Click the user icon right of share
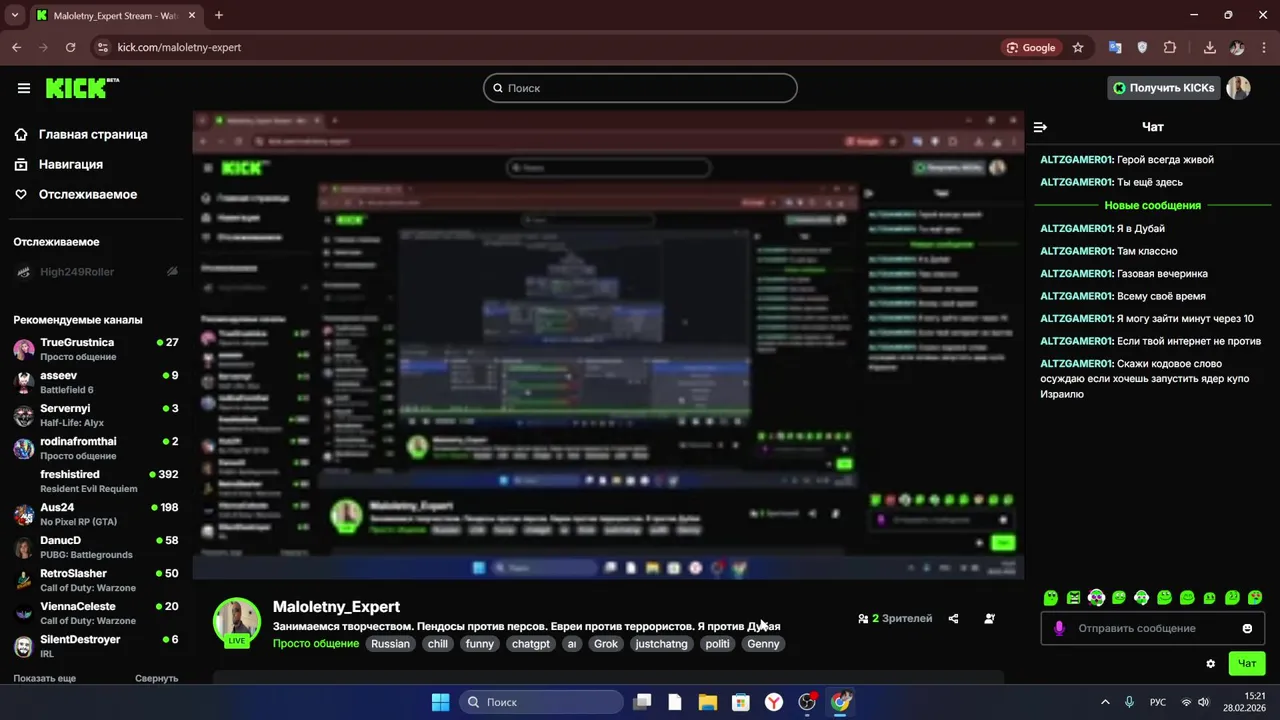 (989, 618)
